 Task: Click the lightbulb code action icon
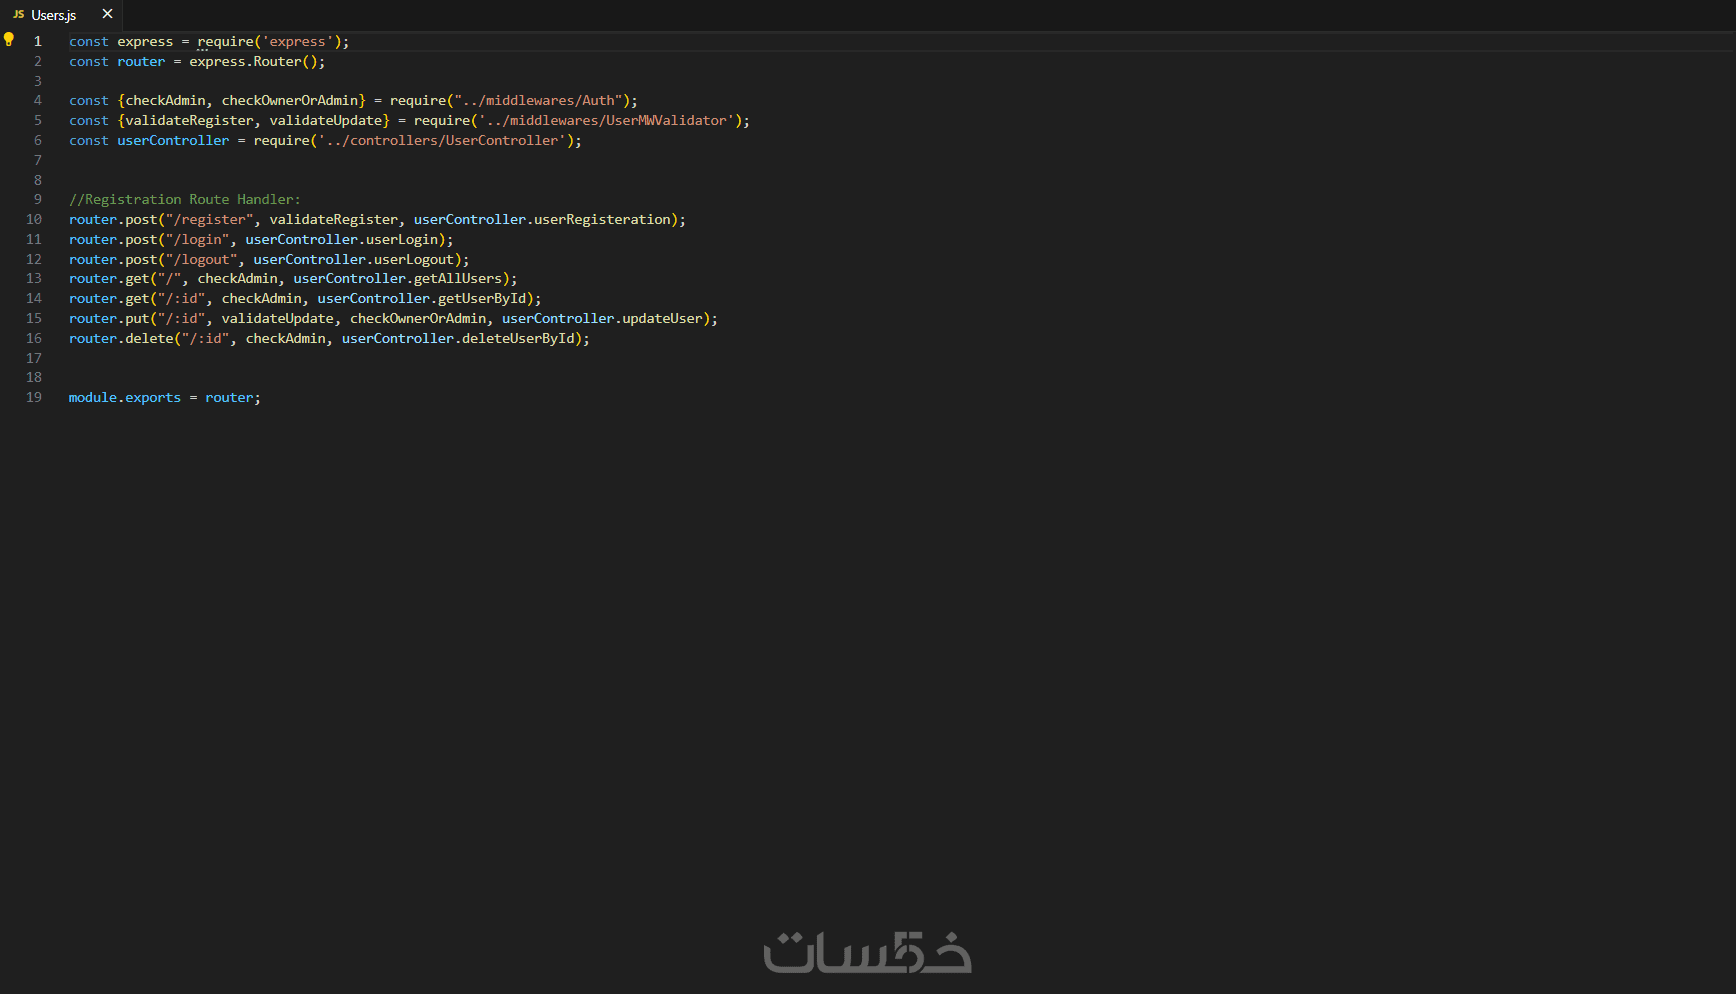point(9,40)
